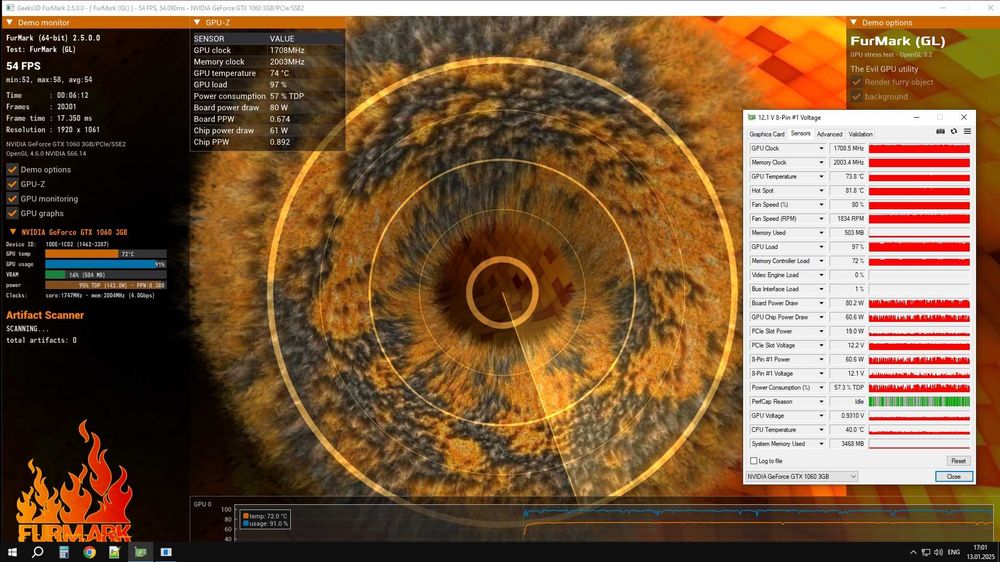Open the Board Power Draw sensor dropdown
Screen dimensions: 1000x562
[x=821, y=303]
